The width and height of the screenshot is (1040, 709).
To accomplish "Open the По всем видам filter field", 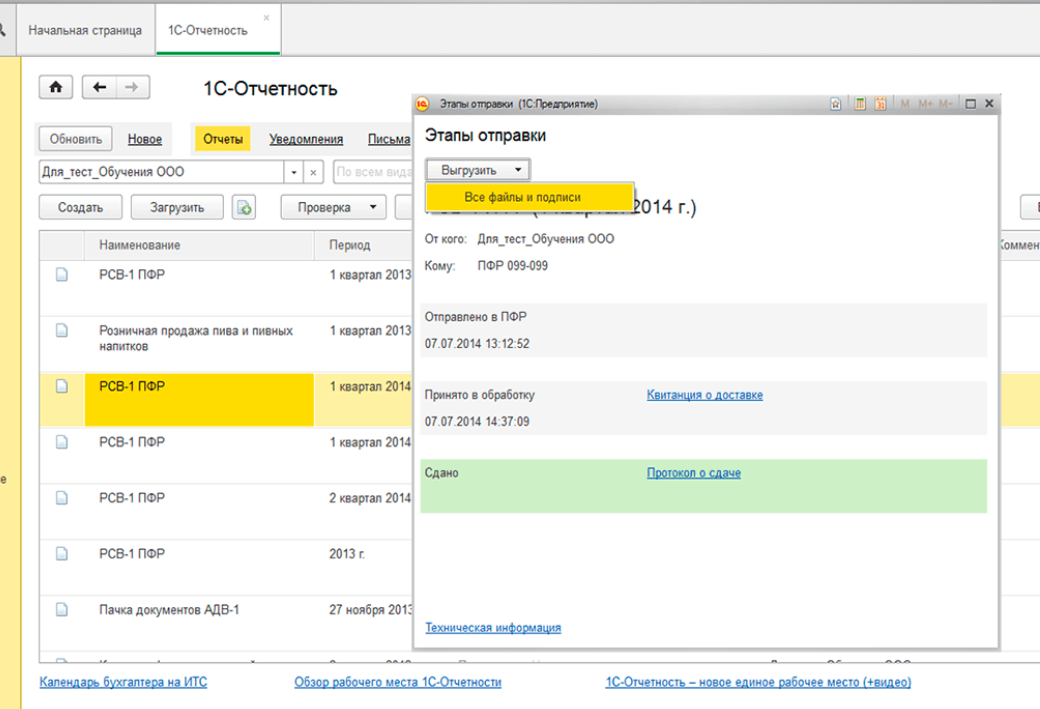I will [x=373, y=172].
